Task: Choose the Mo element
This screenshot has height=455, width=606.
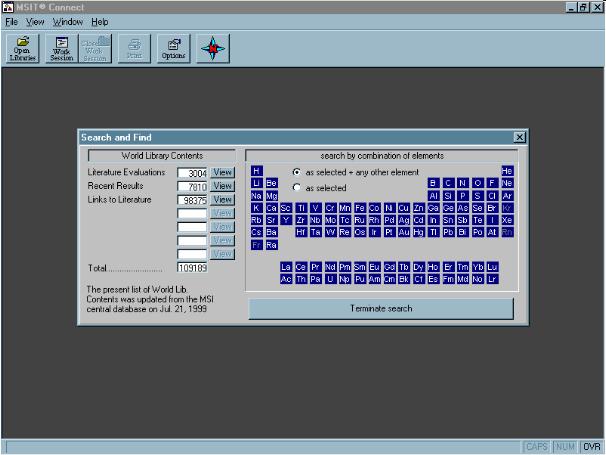Action: click(x=330, y=220)
